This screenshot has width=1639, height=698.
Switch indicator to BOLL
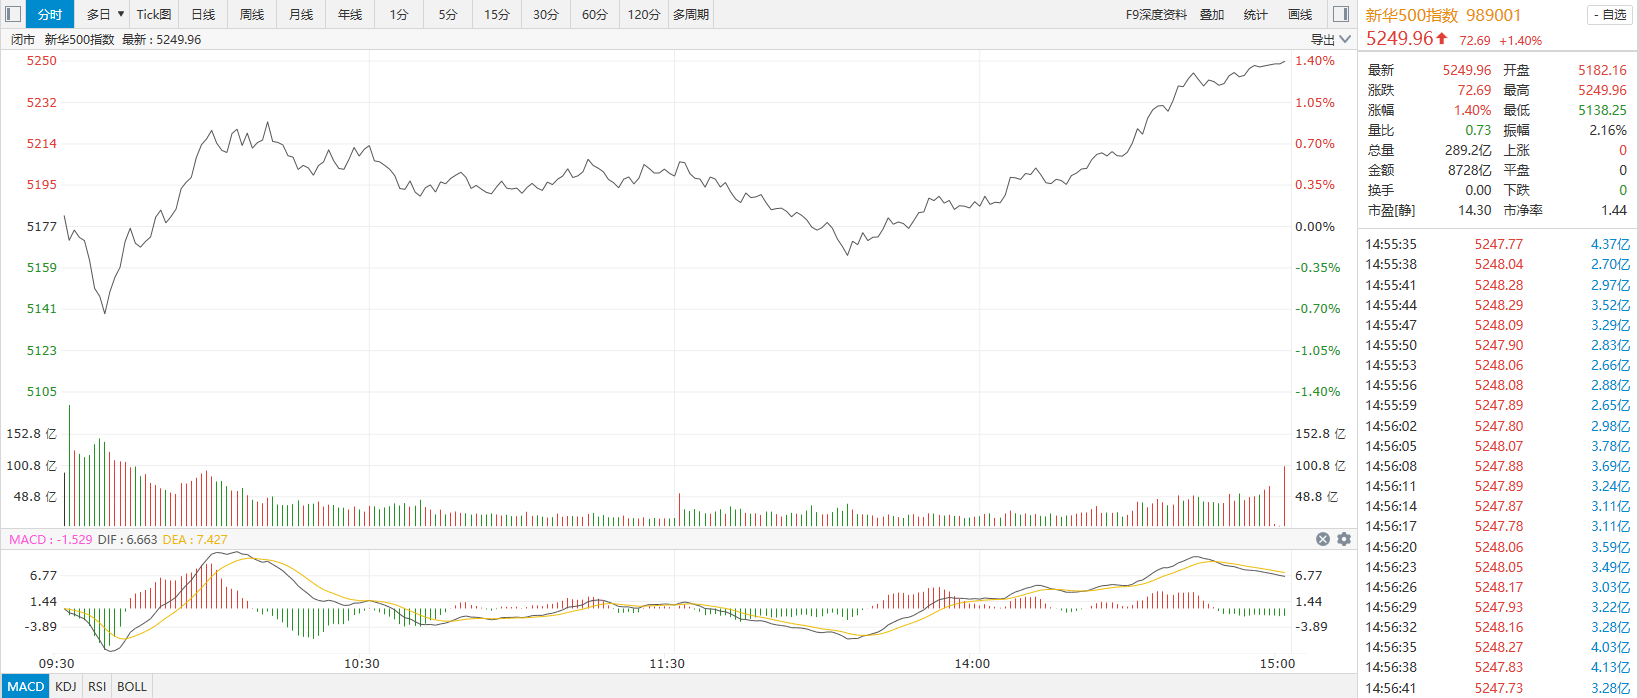tap(132, 686)
